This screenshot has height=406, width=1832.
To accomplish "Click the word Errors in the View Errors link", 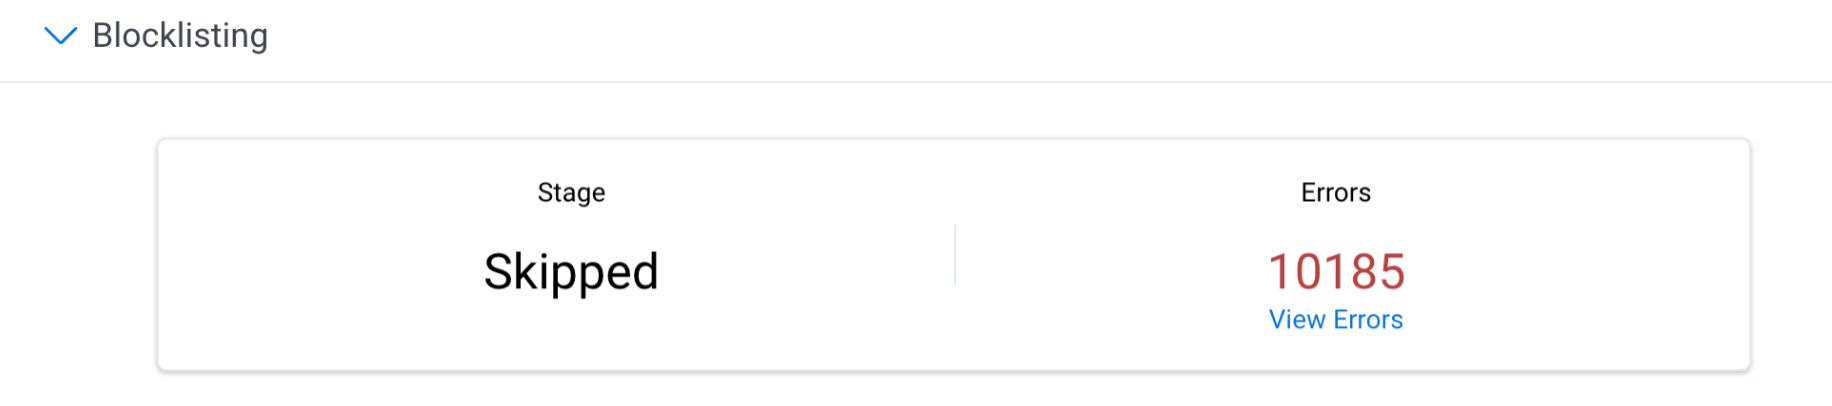I will 1368,319.
